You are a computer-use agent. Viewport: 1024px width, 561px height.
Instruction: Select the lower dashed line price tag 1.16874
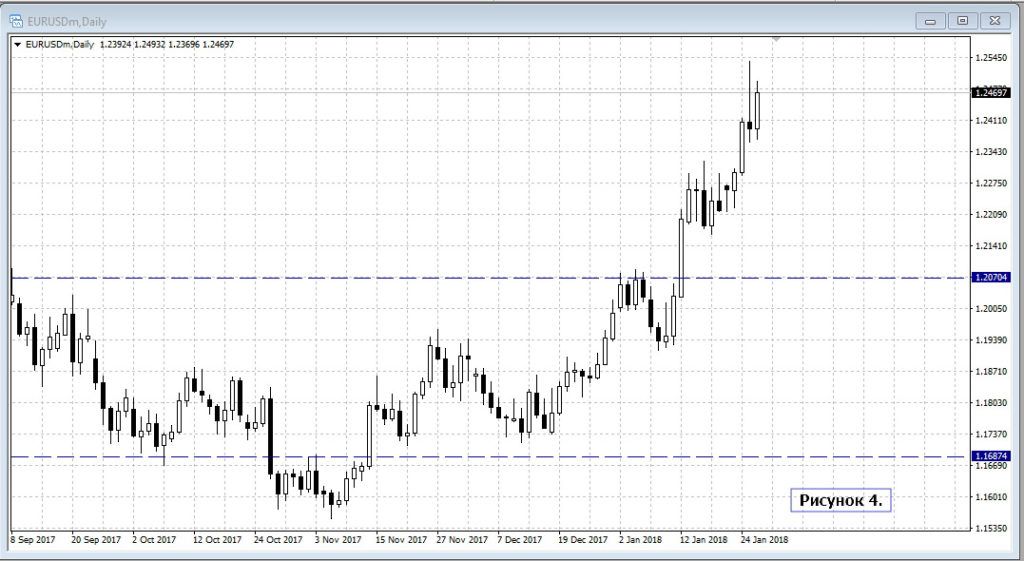tap(990, 457)
